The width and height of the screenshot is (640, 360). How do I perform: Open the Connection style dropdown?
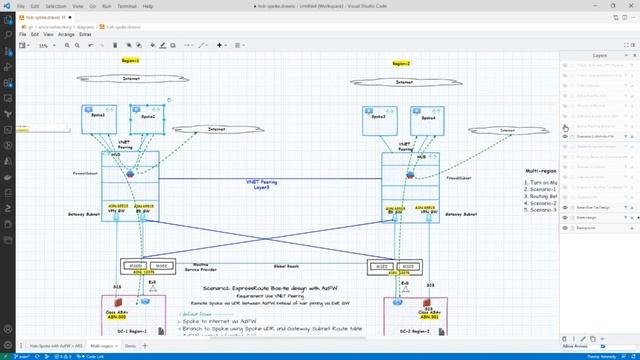189,45
